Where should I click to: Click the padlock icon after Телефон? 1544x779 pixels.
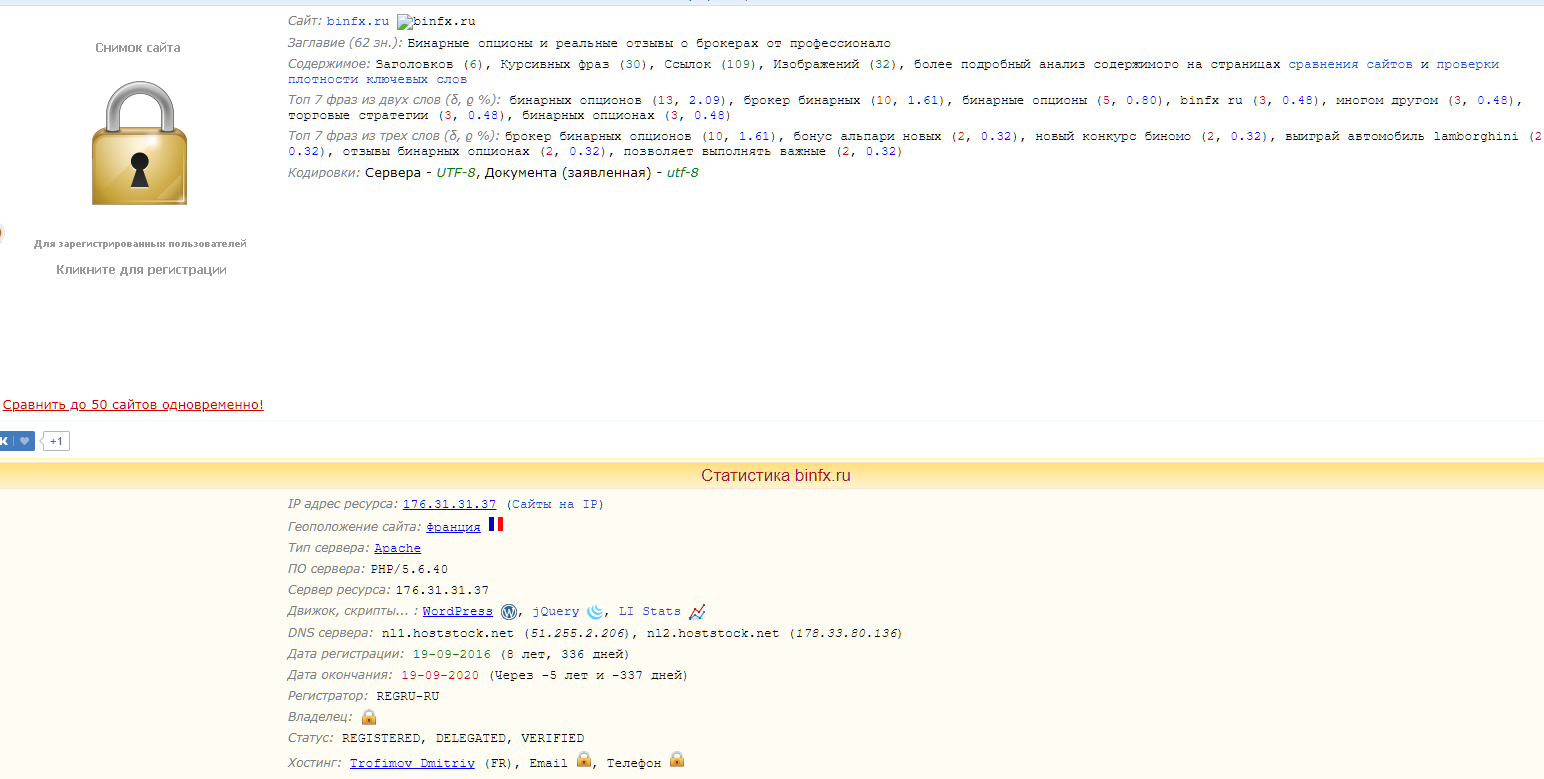[x=677, y=761]
